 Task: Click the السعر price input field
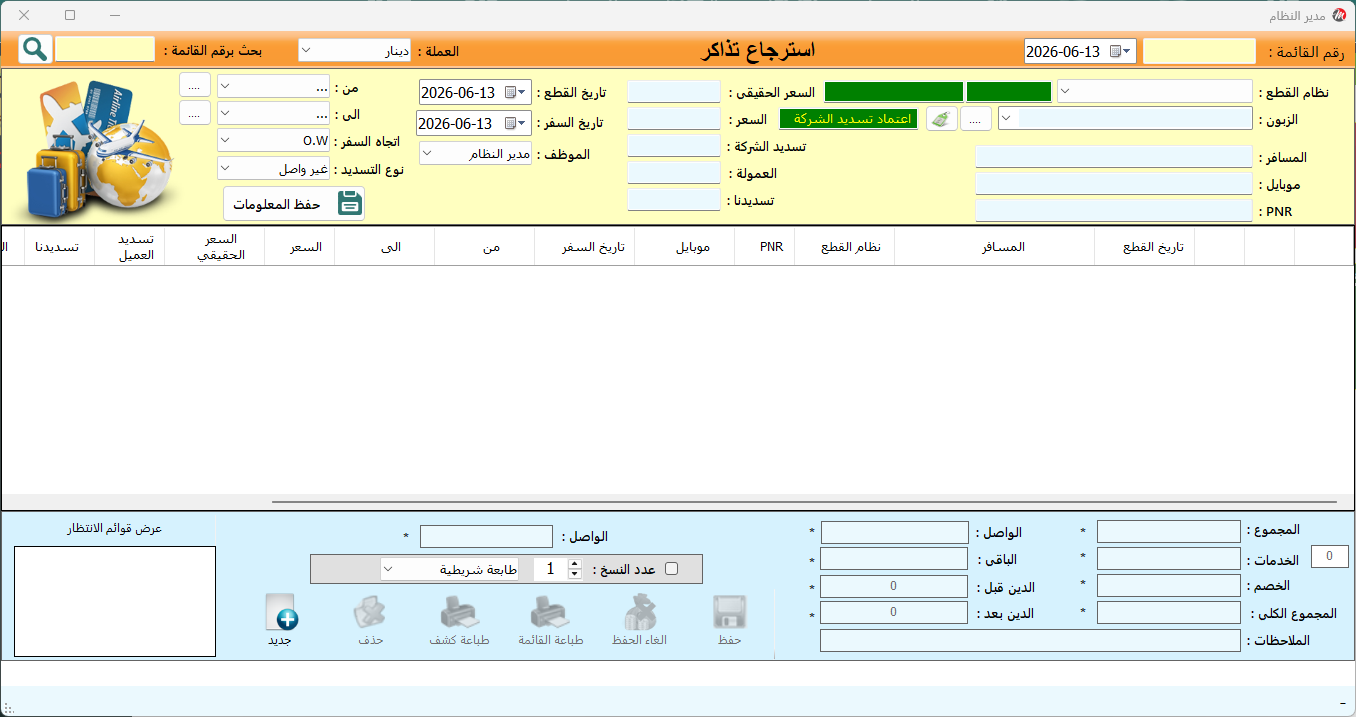pyautogui.click(x=674, y=119)
